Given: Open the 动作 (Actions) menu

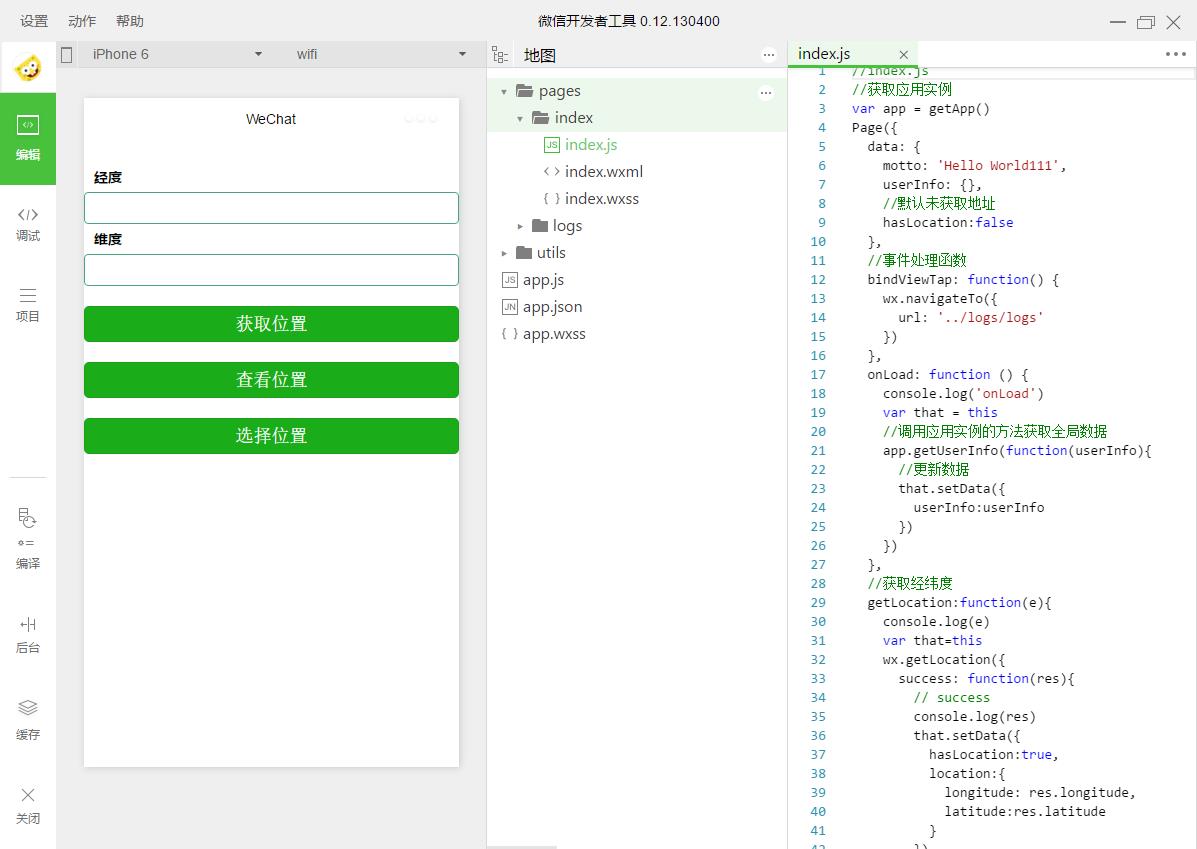Looking at the screenshot, I should 82,21.
